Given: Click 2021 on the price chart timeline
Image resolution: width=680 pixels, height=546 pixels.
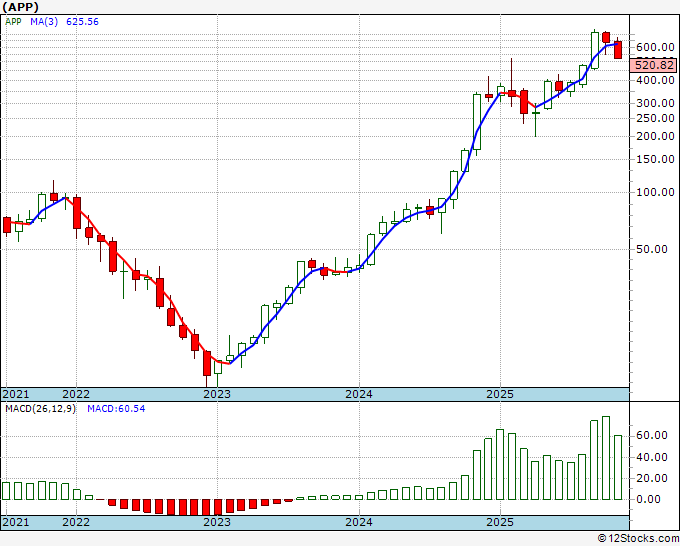Looking at the screenshot, I should pos(16,394).
